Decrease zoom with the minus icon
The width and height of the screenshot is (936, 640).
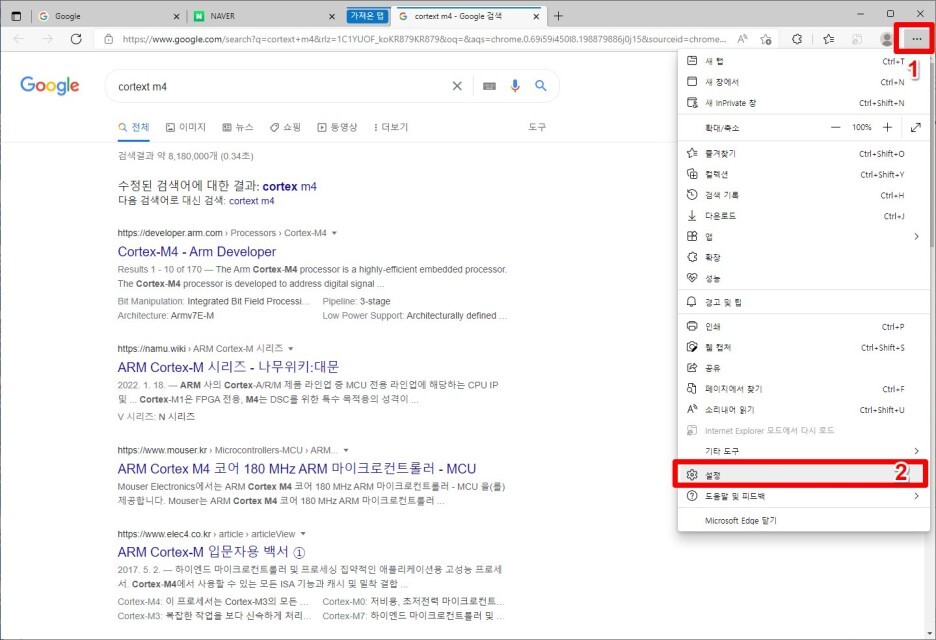835,127
